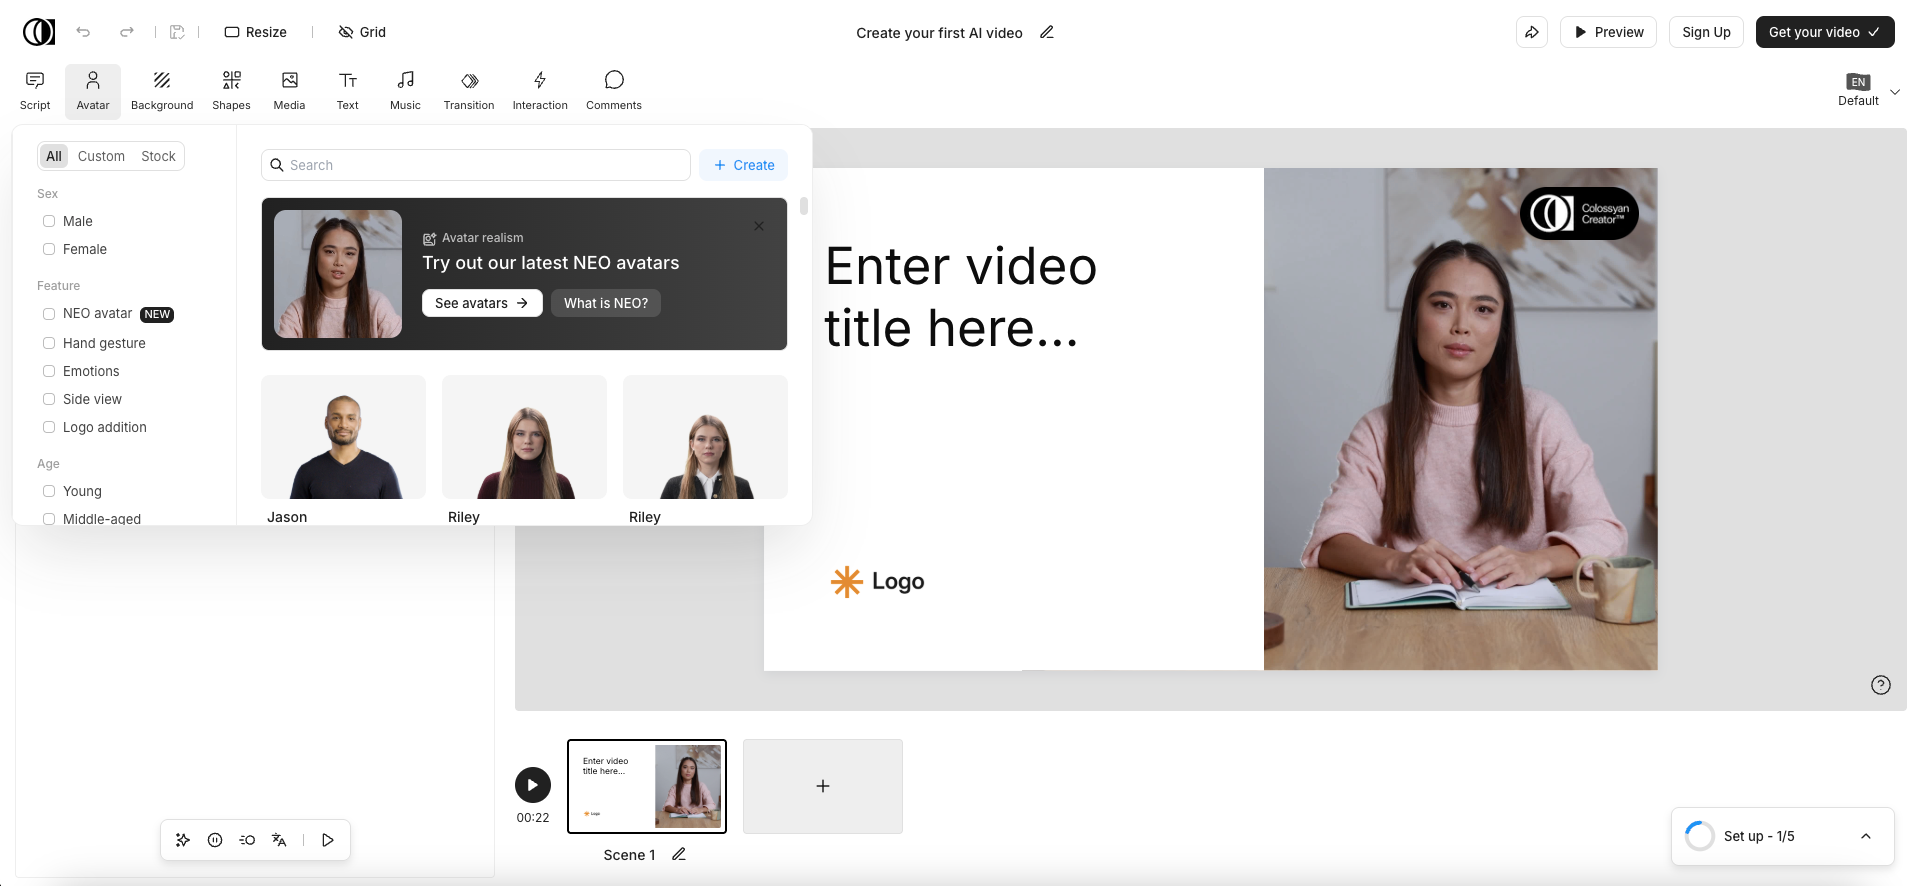Enable the Hand gesture filter

(x=49, y=343)
